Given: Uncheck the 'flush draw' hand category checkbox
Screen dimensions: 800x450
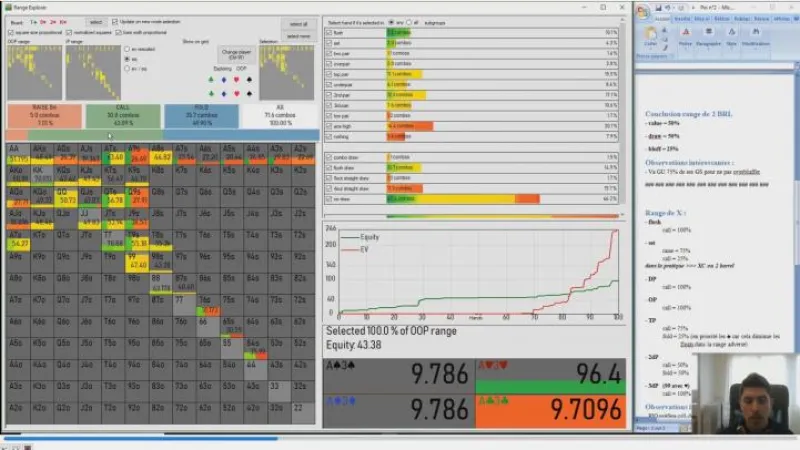Looking at the screenshot, I should 328,167.
